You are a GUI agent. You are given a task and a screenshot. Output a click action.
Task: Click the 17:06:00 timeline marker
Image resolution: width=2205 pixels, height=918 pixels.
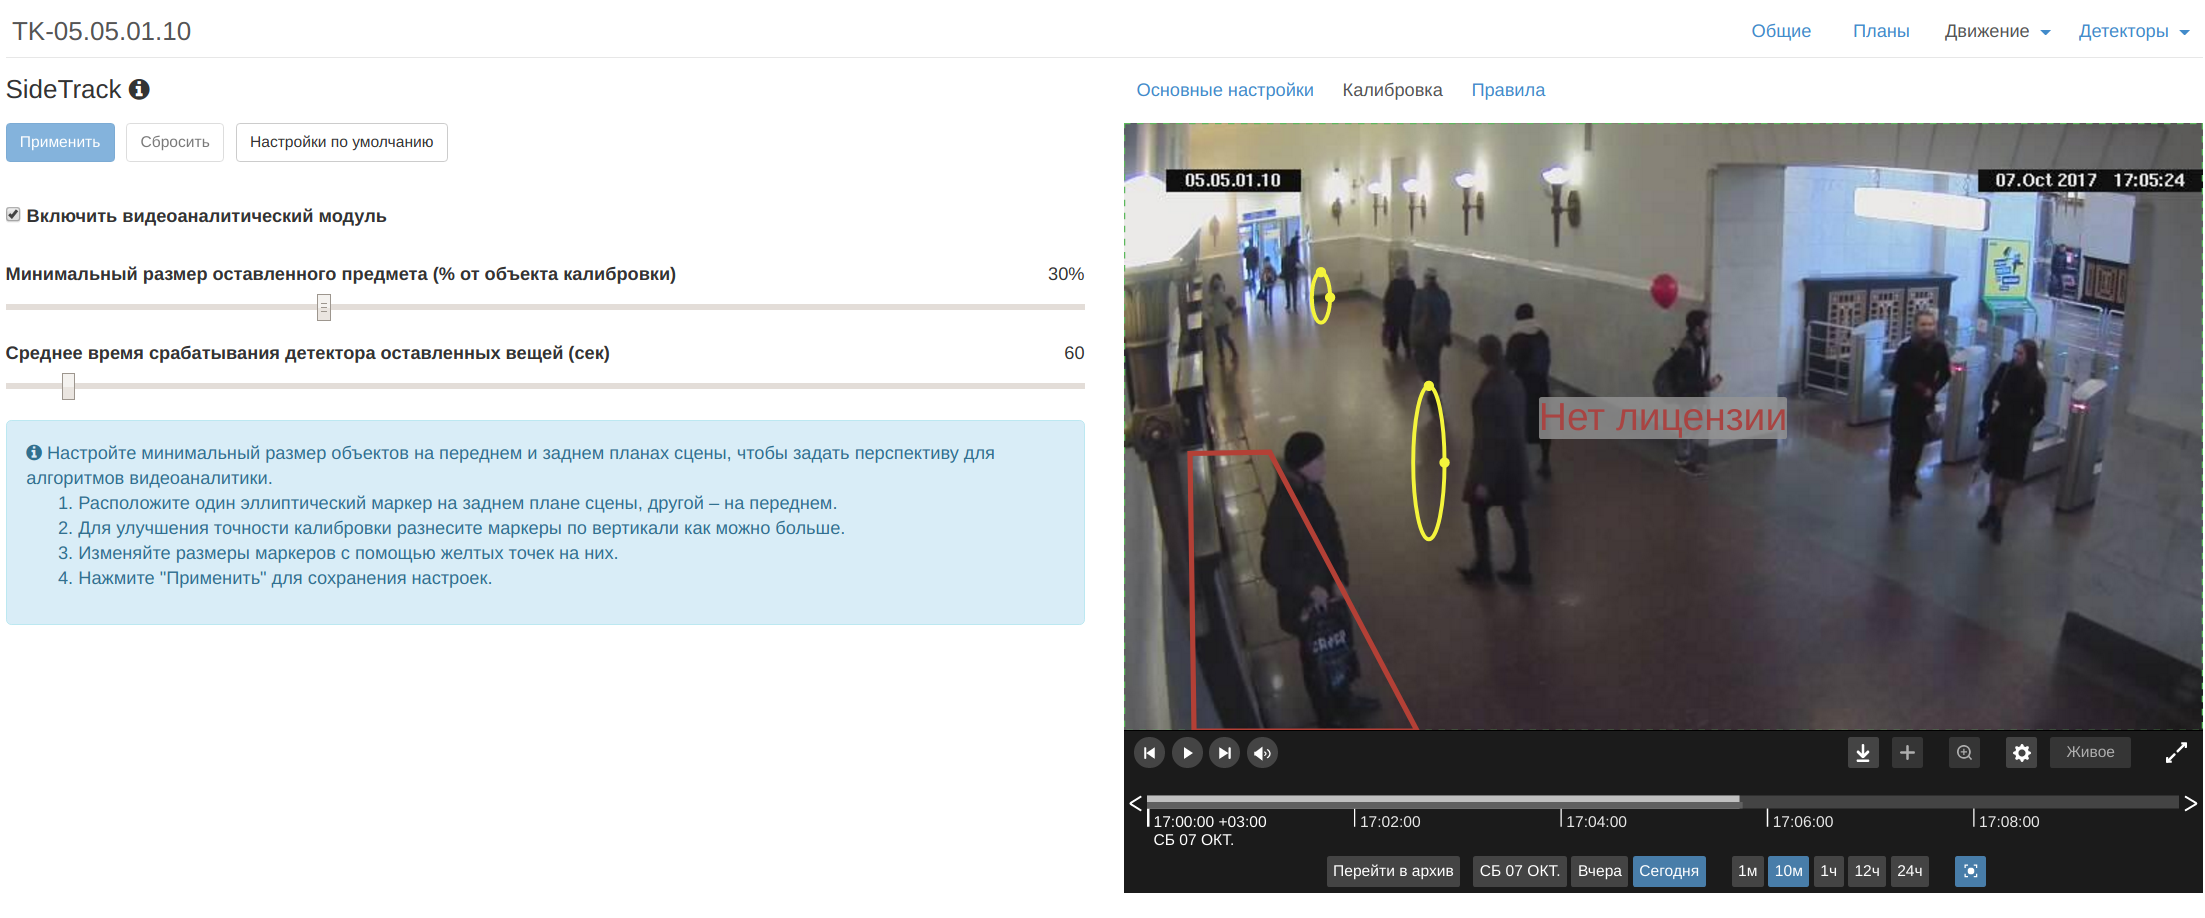pos(1802,821)
